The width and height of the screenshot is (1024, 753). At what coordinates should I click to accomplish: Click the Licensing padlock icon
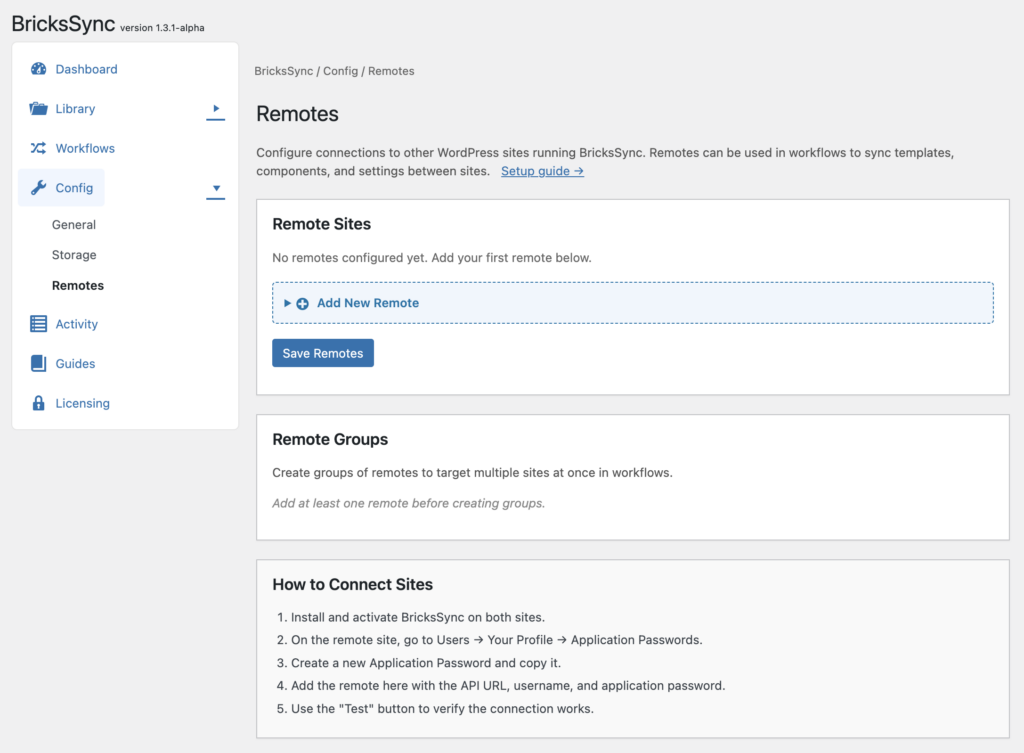(38, 404)
